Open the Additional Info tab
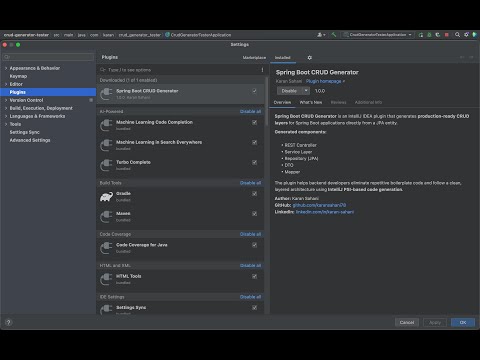 pyautogui.click(x=368, y=102)
